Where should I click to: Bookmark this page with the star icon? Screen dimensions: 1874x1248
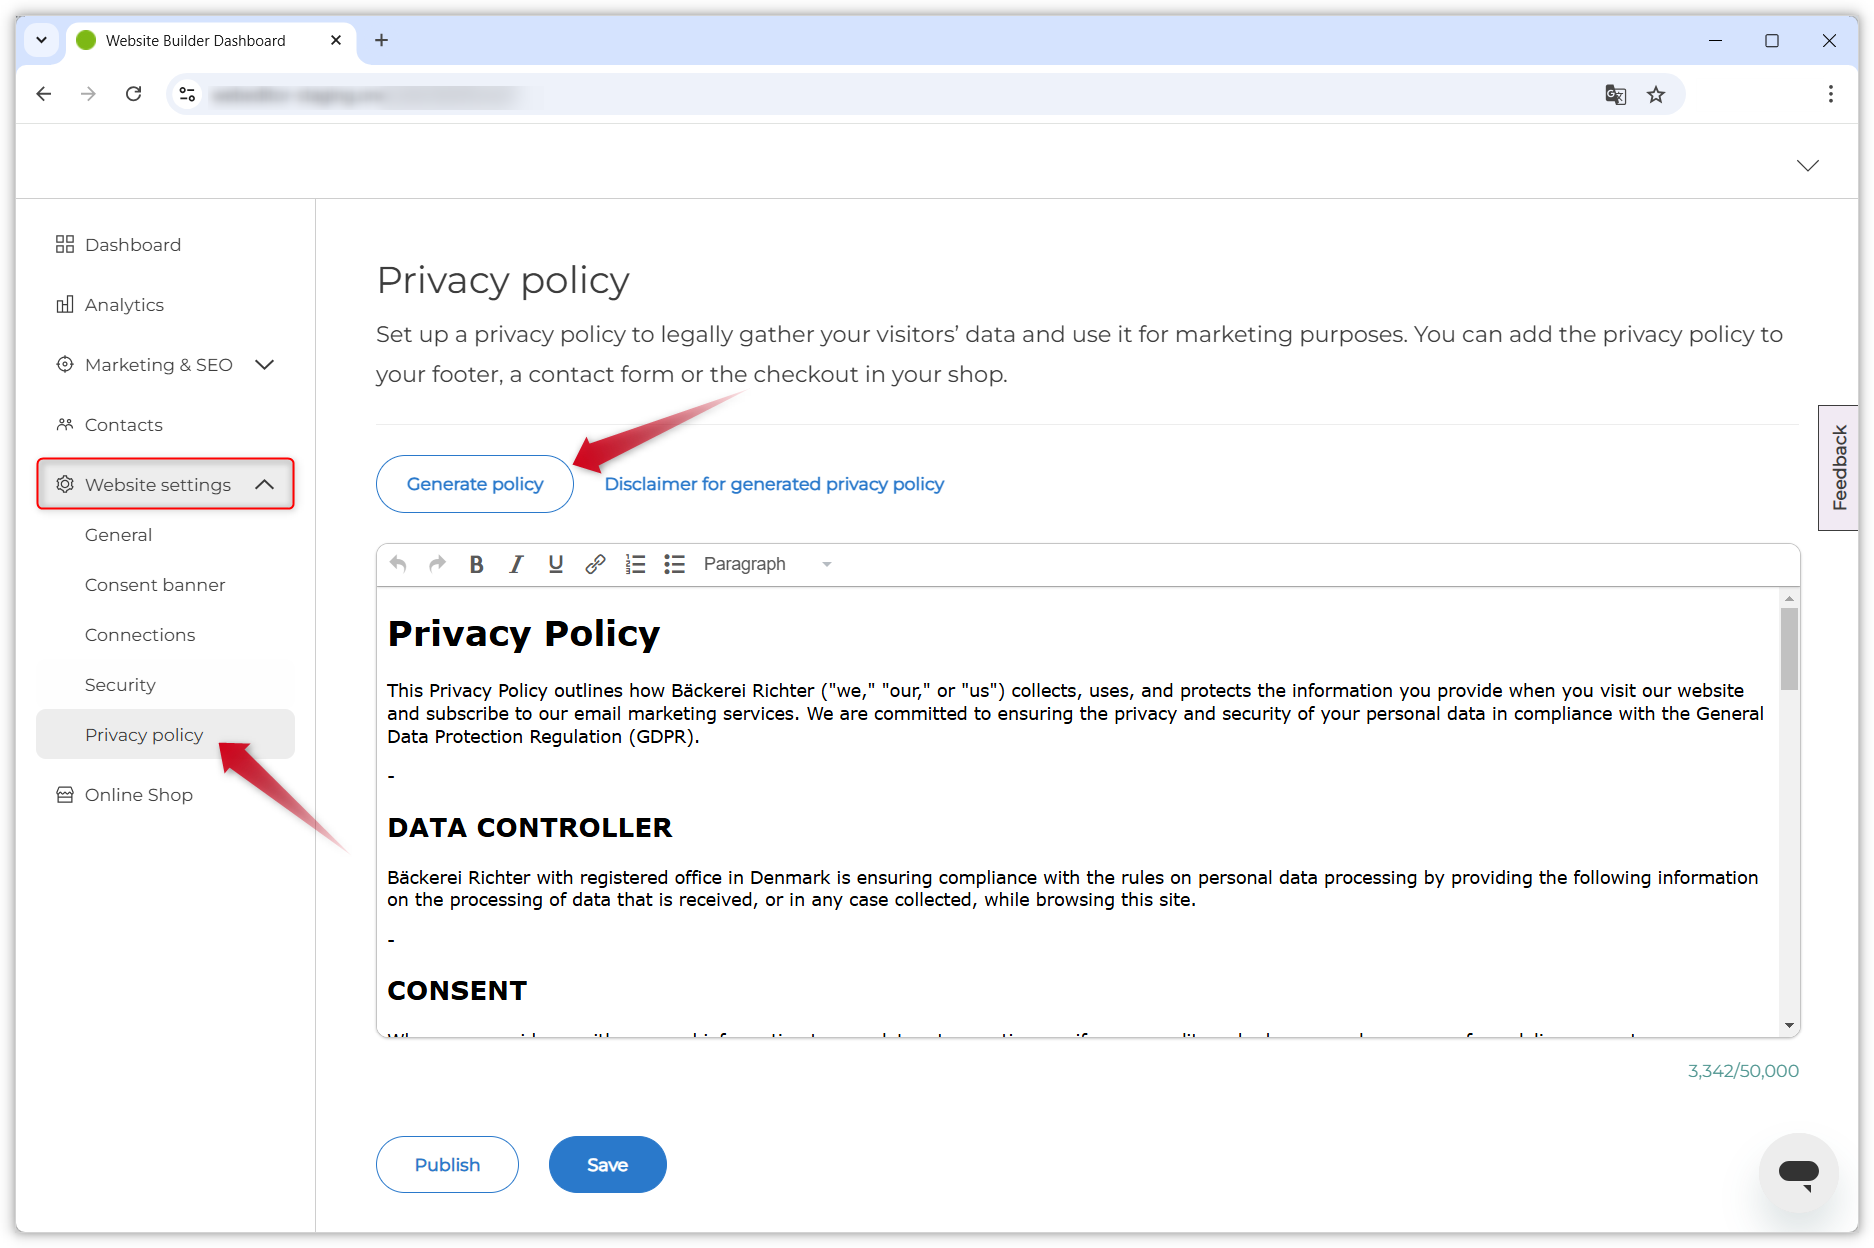(x=1656, y=95)
